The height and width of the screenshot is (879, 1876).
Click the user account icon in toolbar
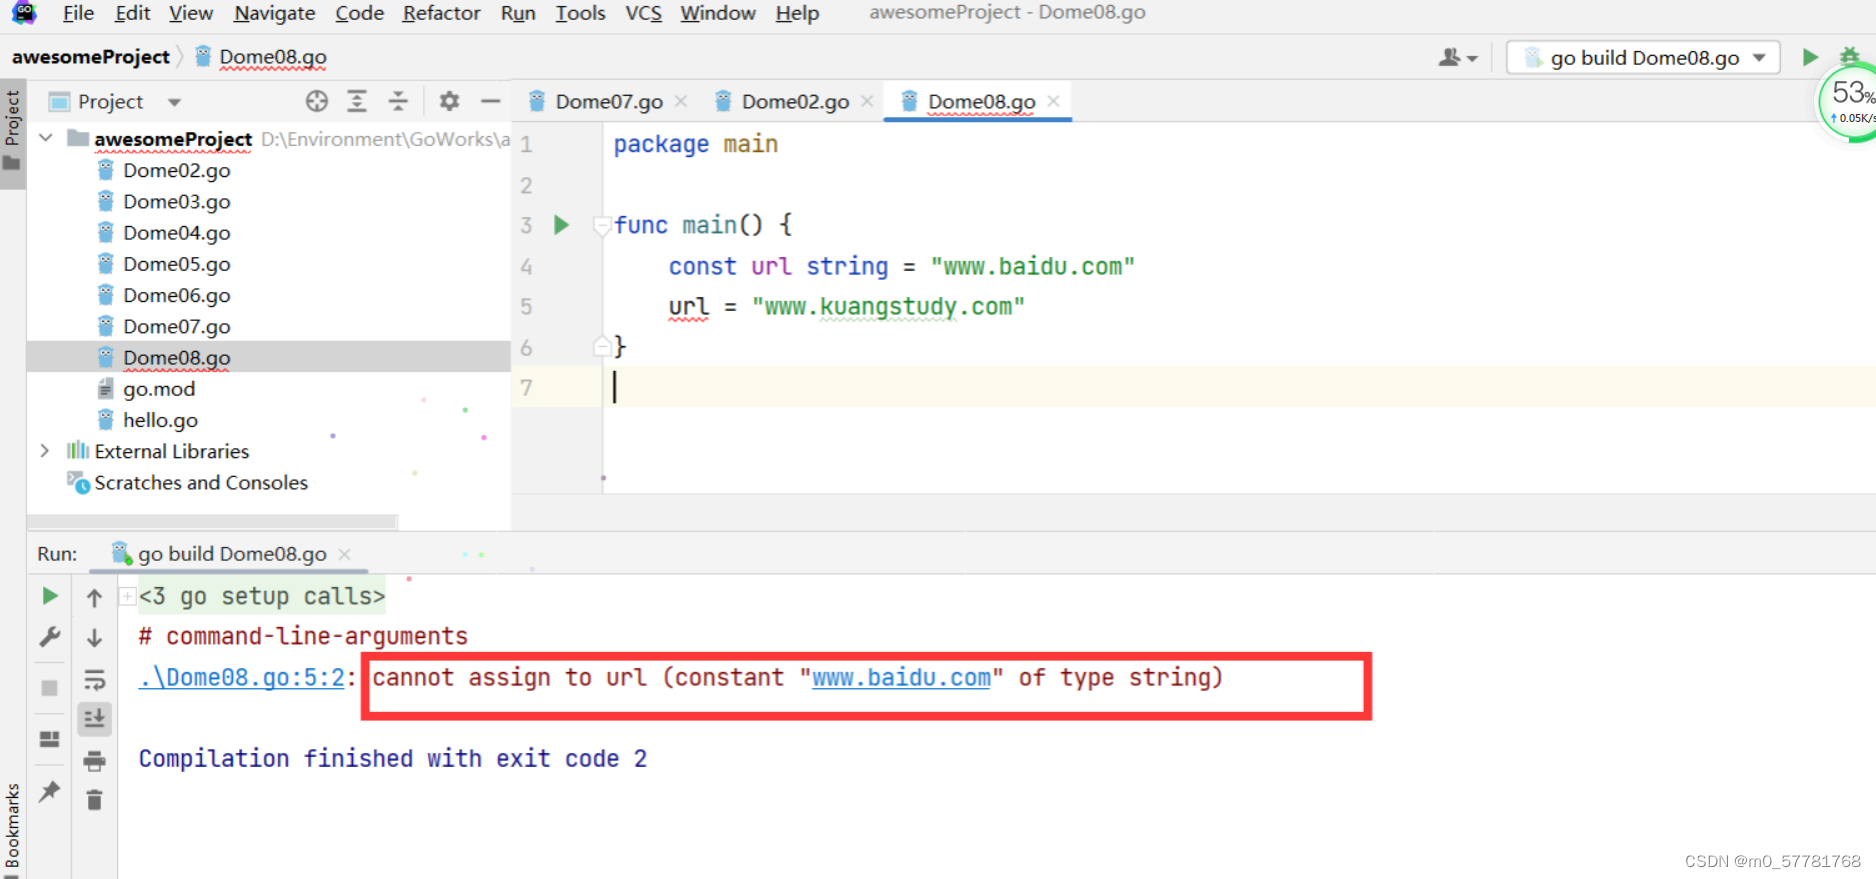point(1457,58)
